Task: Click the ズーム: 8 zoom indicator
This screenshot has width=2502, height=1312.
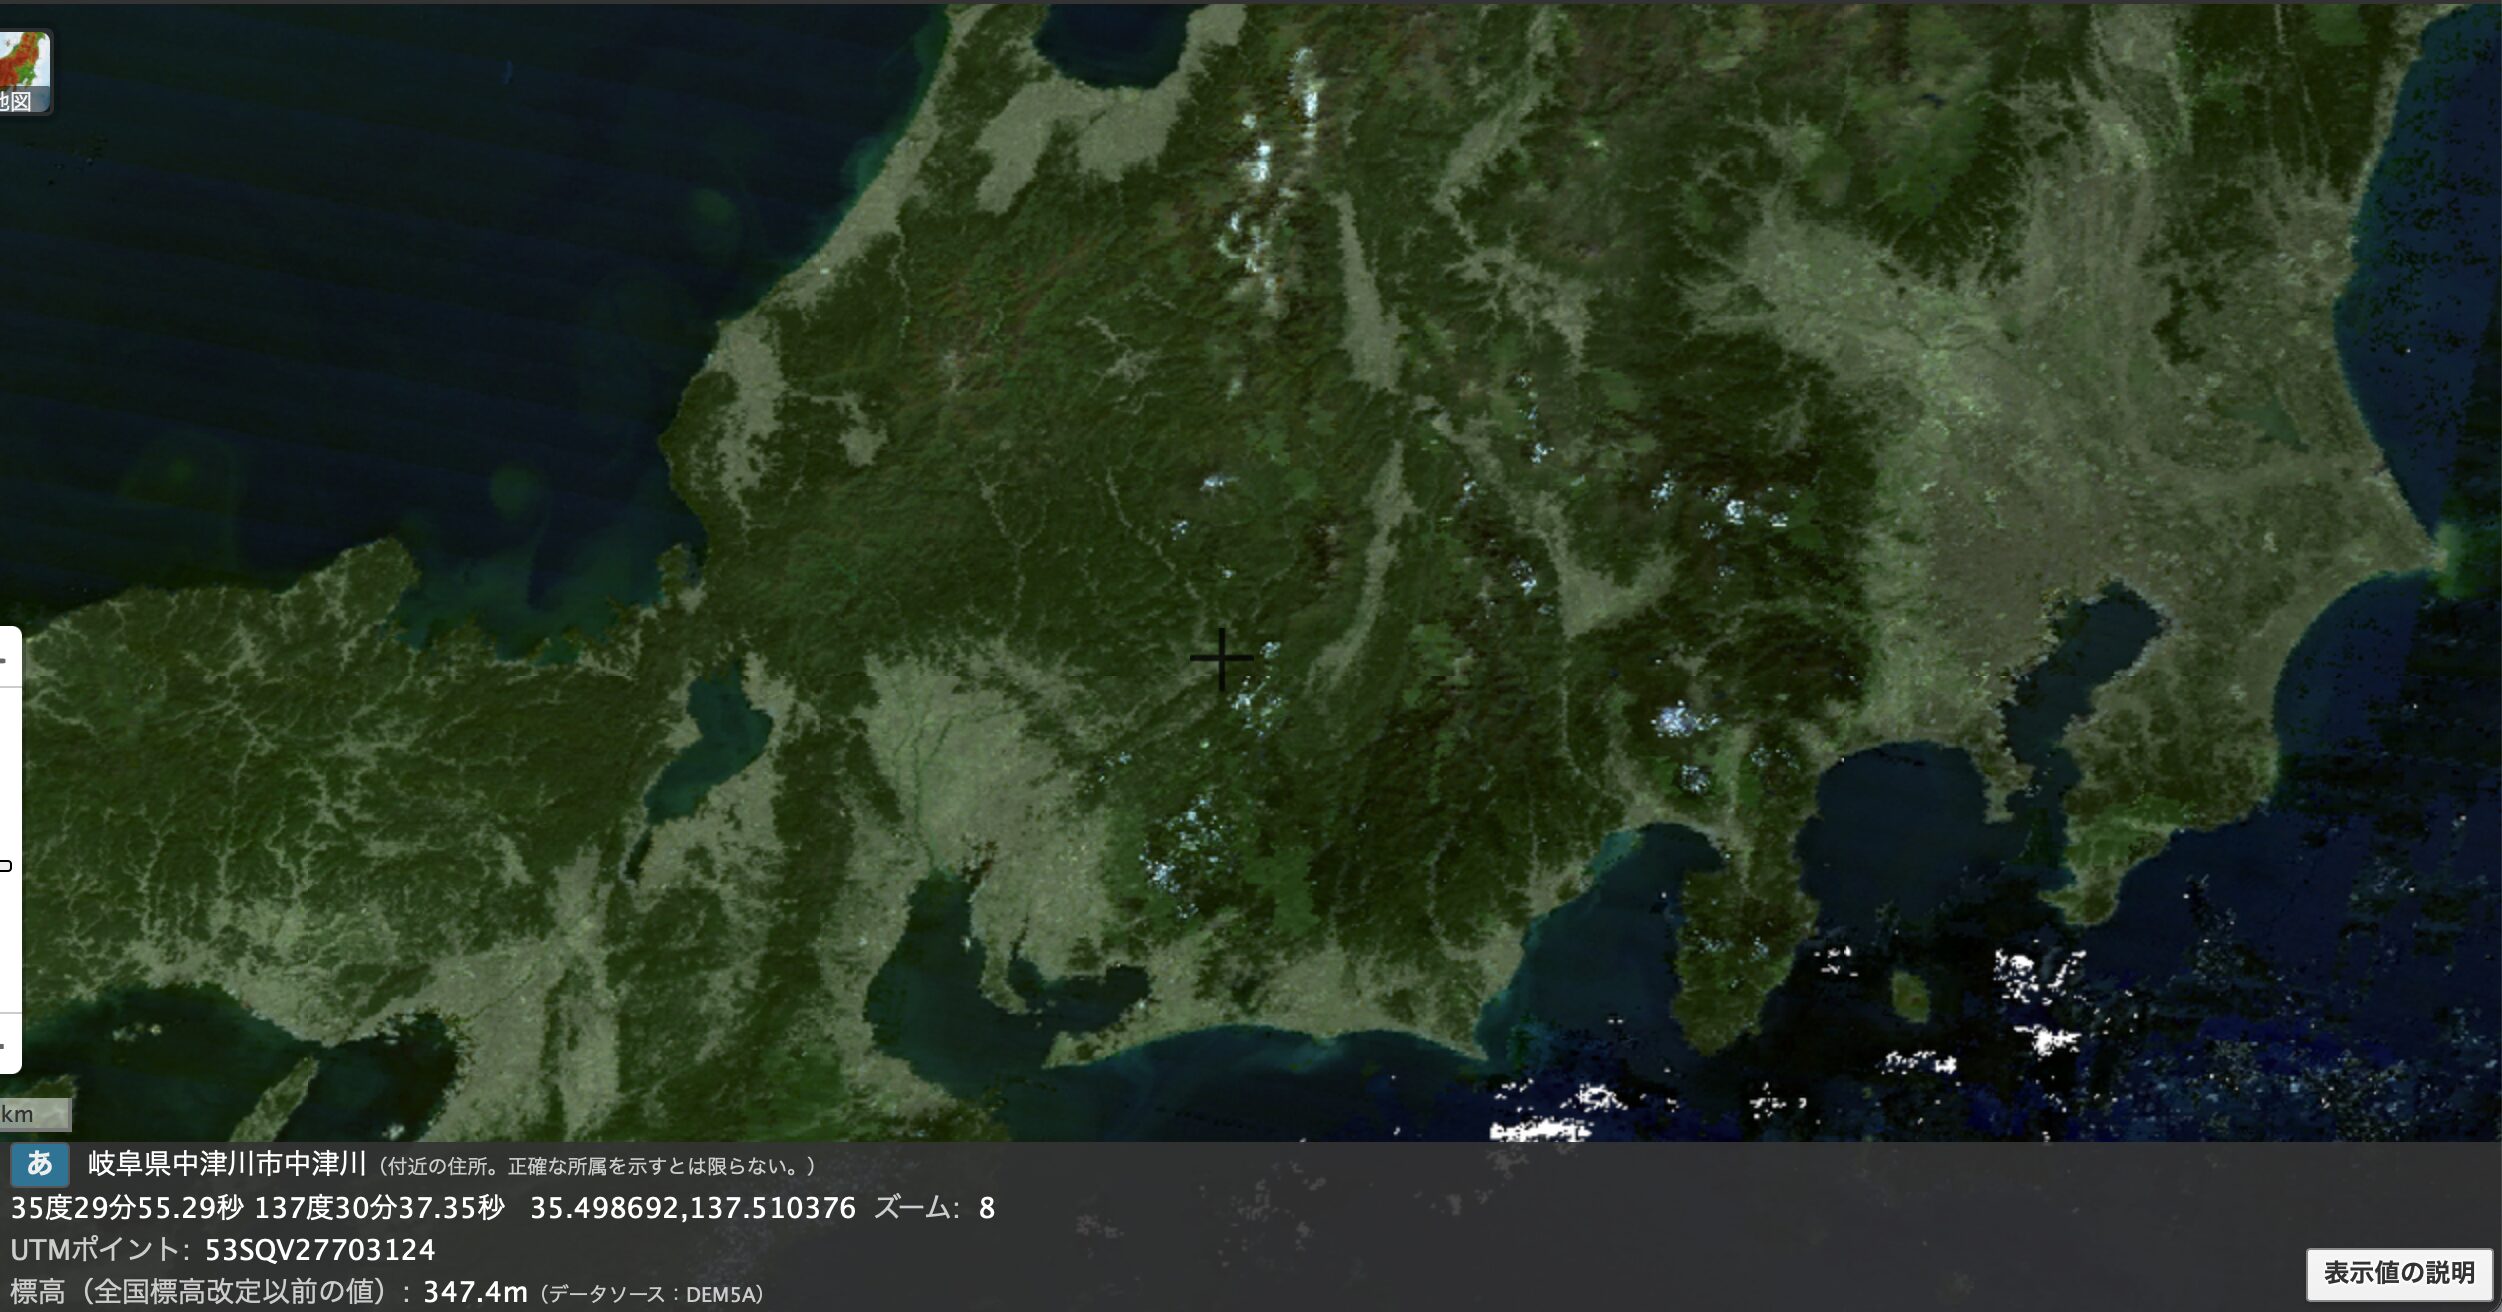Action: [934, 1208]
